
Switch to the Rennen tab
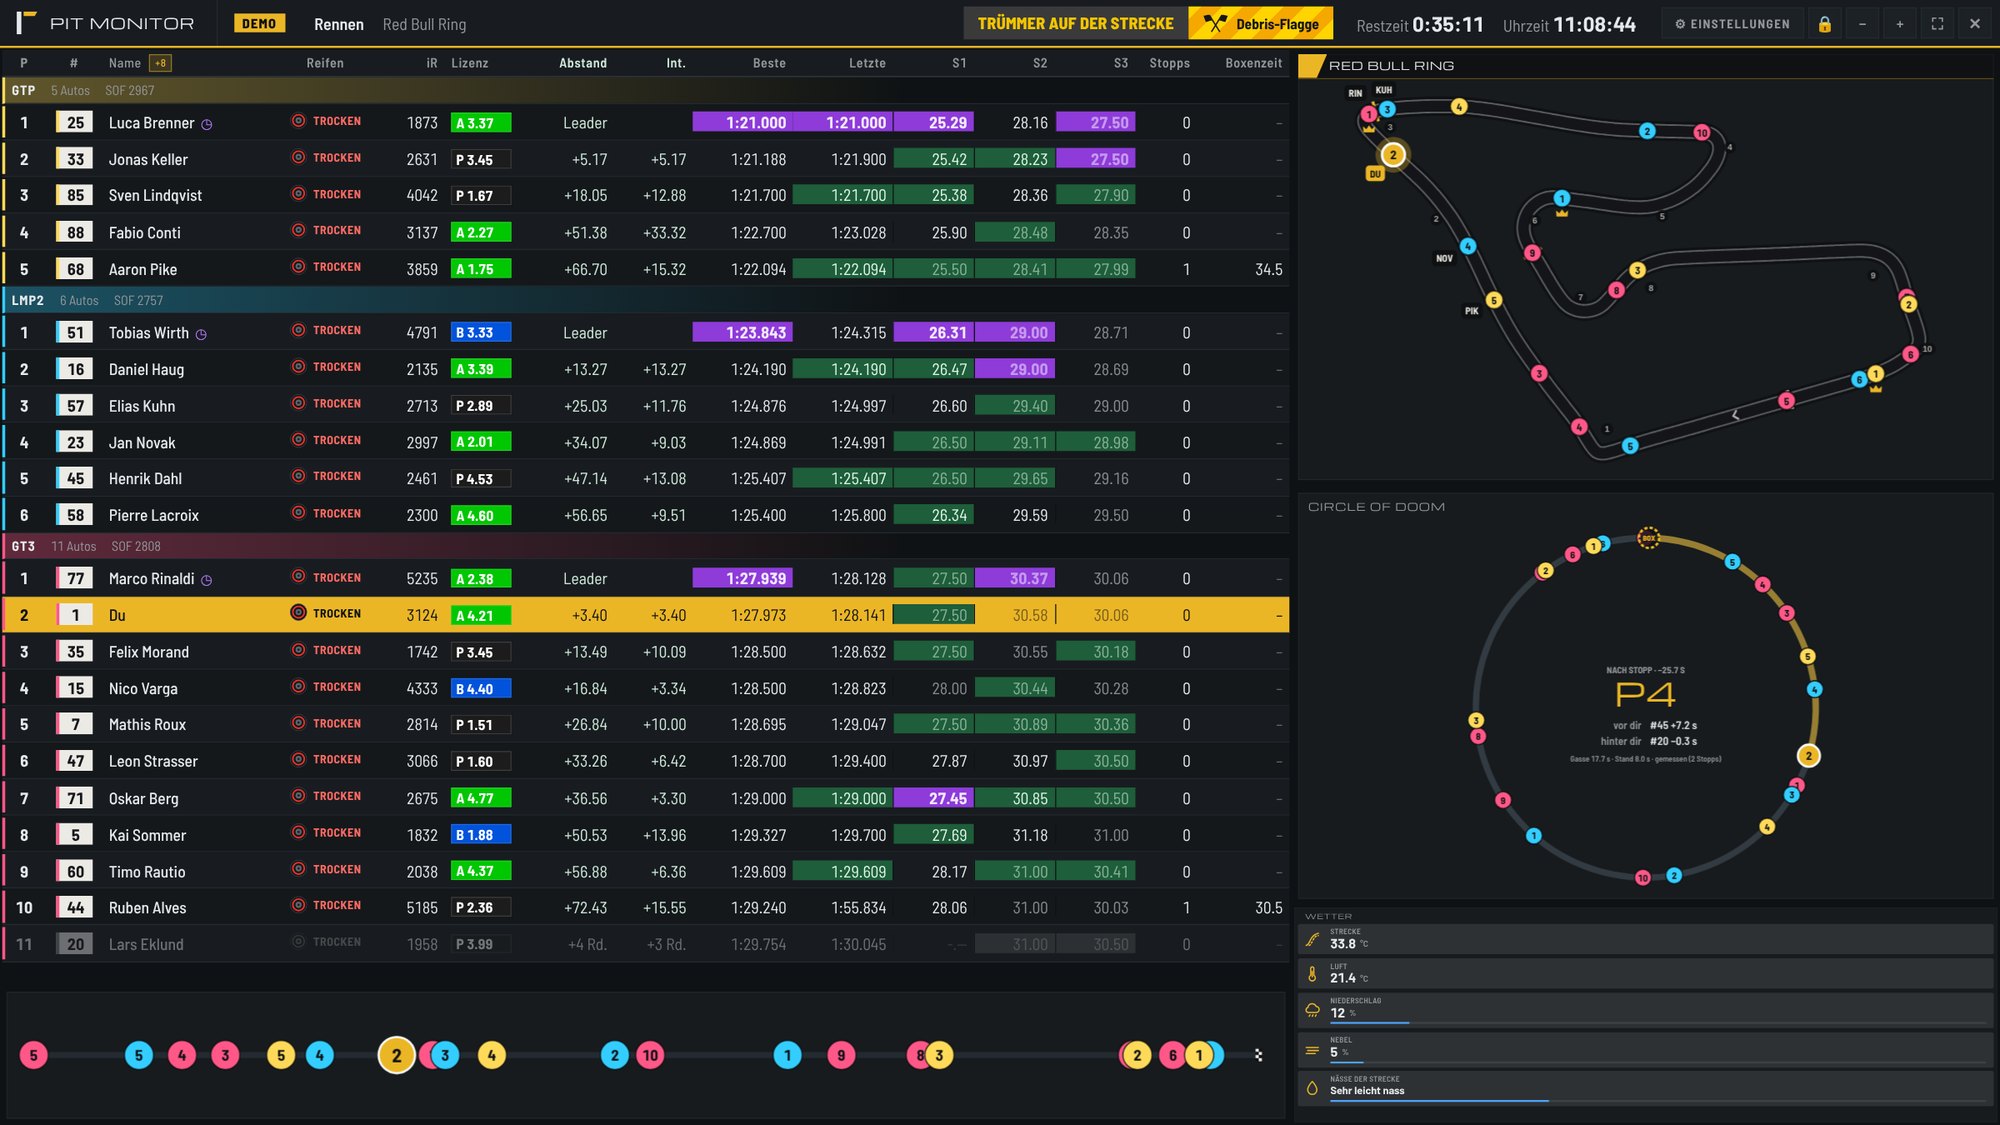(x=339, y=24)
